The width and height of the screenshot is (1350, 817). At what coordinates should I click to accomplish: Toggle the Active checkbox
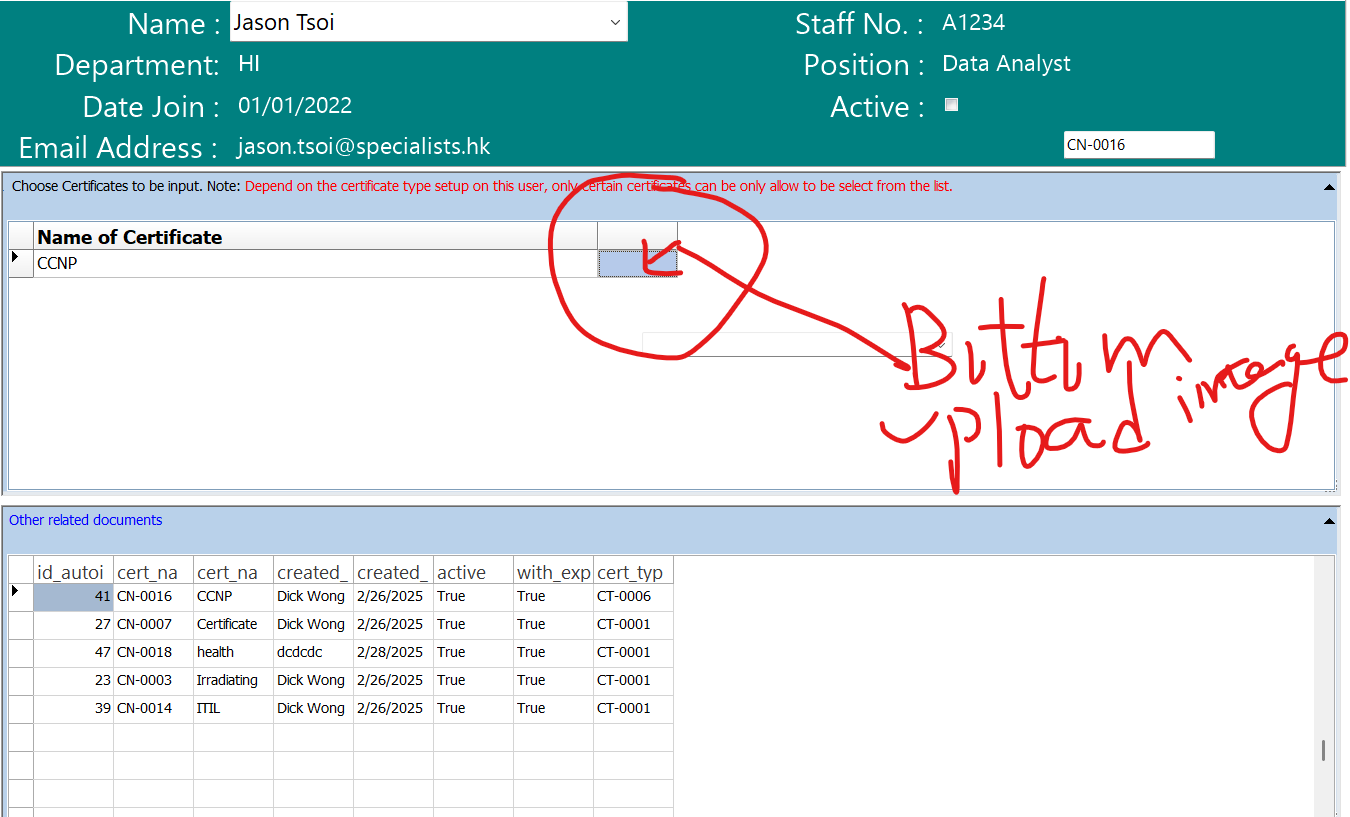951,105
